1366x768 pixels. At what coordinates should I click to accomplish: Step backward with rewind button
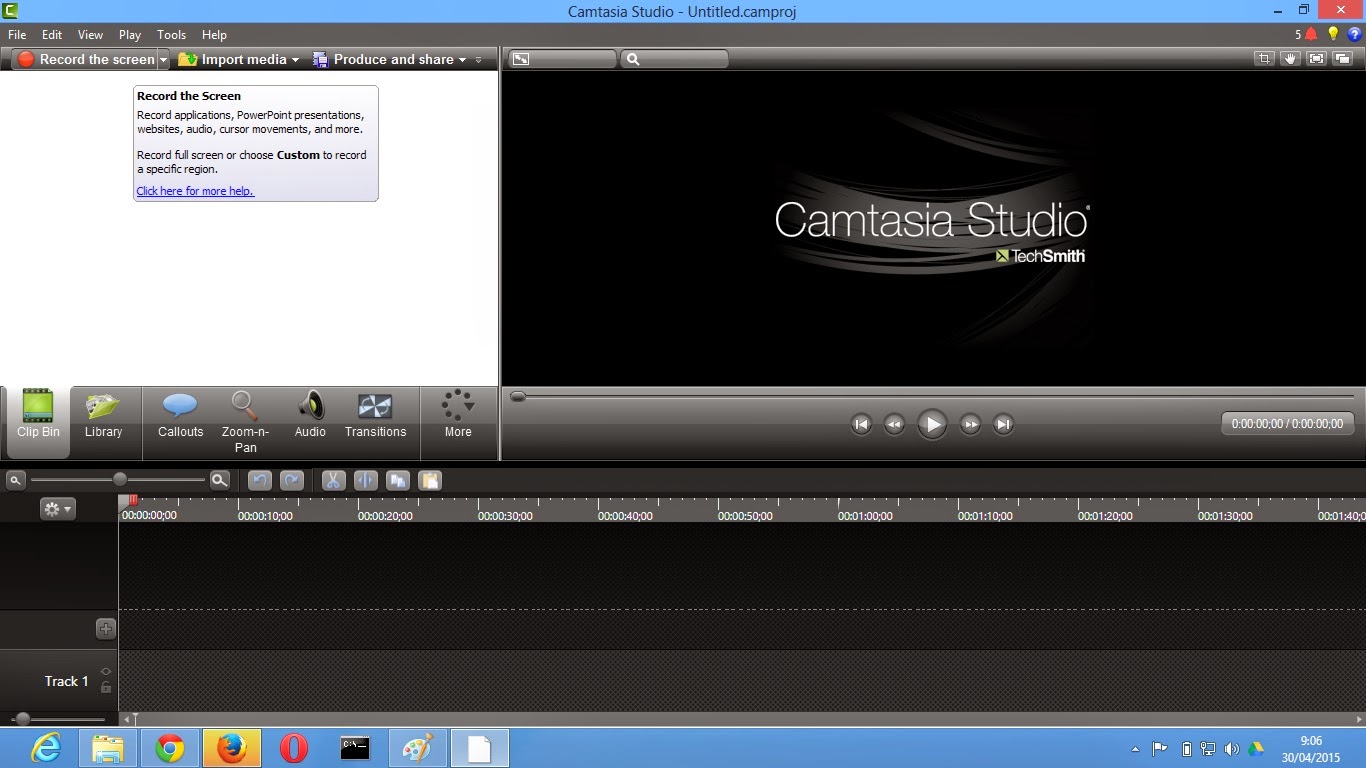(894, 425)
